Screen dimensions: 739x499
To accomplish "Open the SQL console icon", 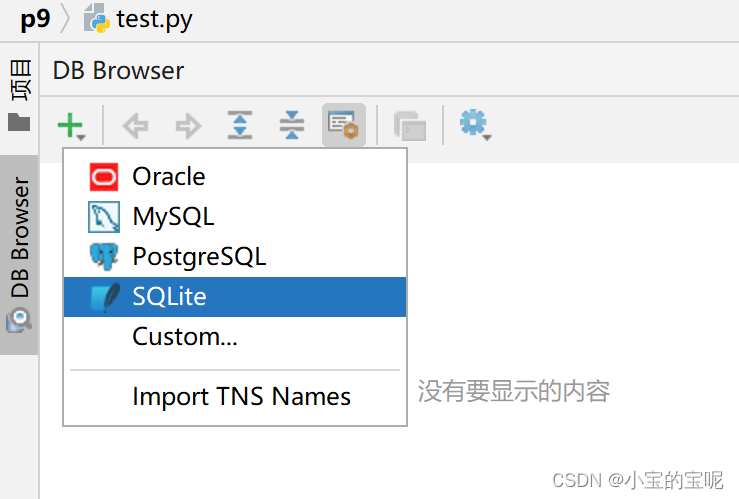I will click(410, 126).
